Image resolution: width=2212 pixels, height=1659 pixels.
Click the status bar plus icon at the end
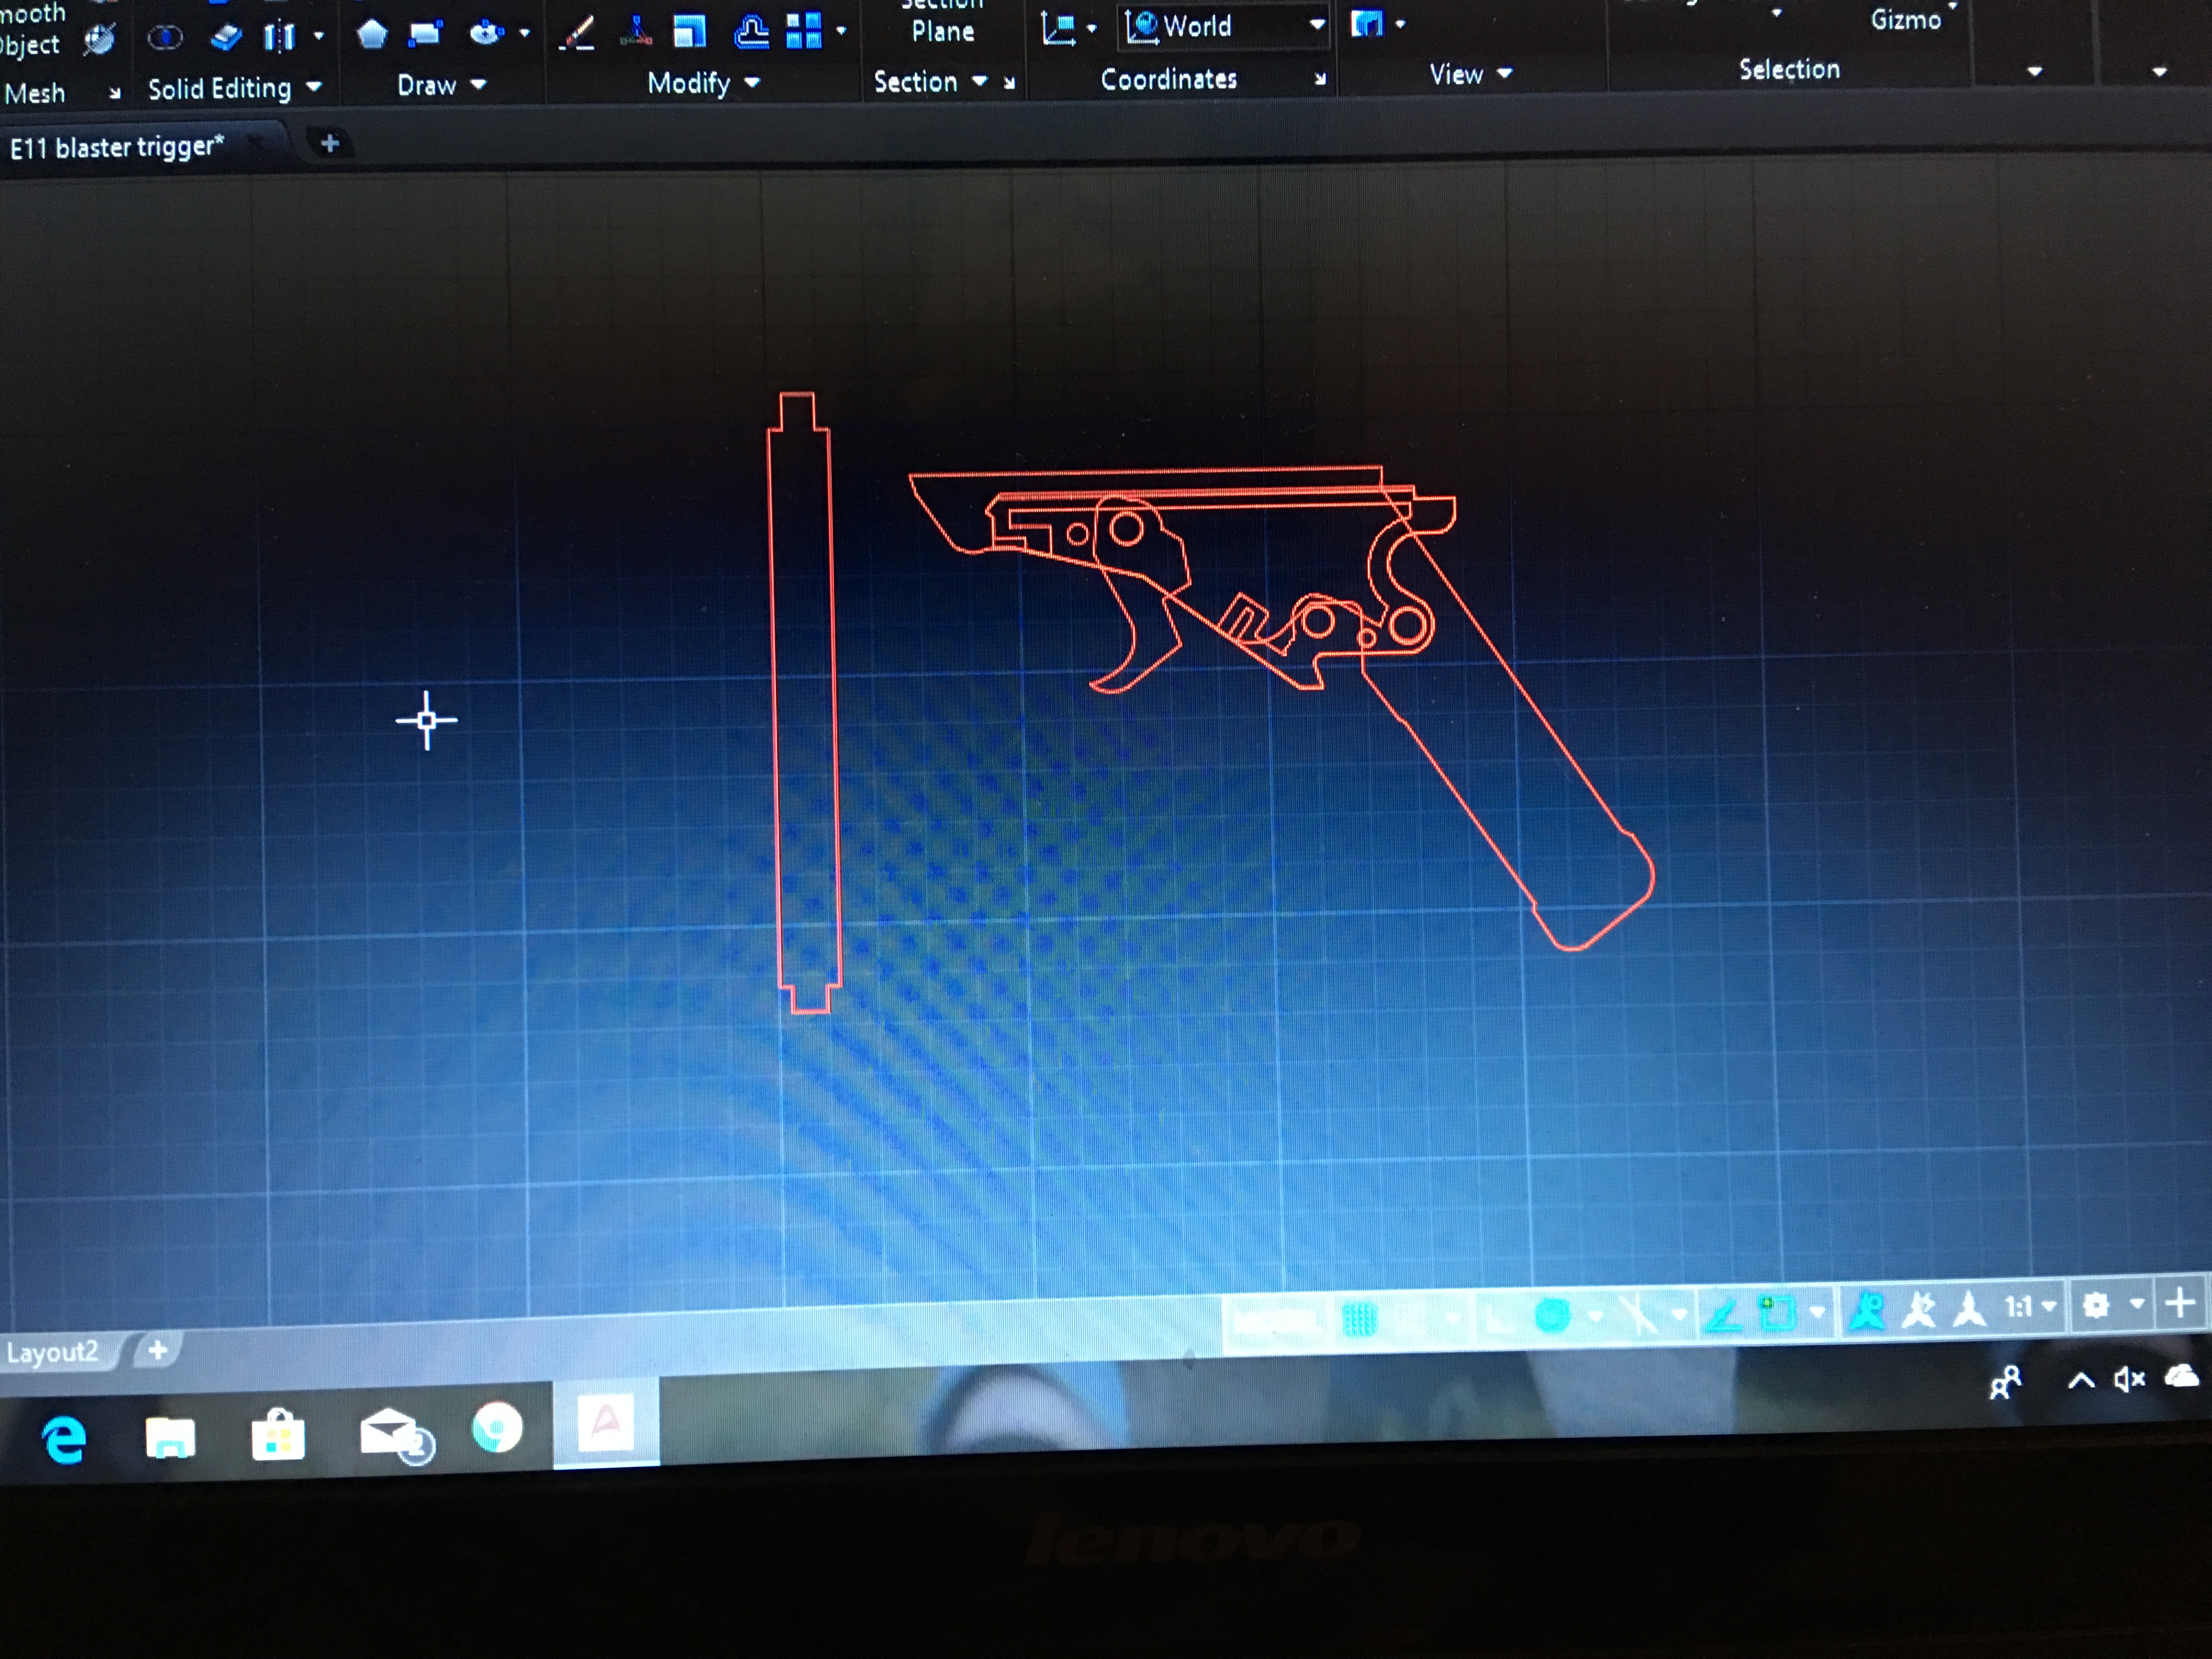(x=2180, y=1303)
